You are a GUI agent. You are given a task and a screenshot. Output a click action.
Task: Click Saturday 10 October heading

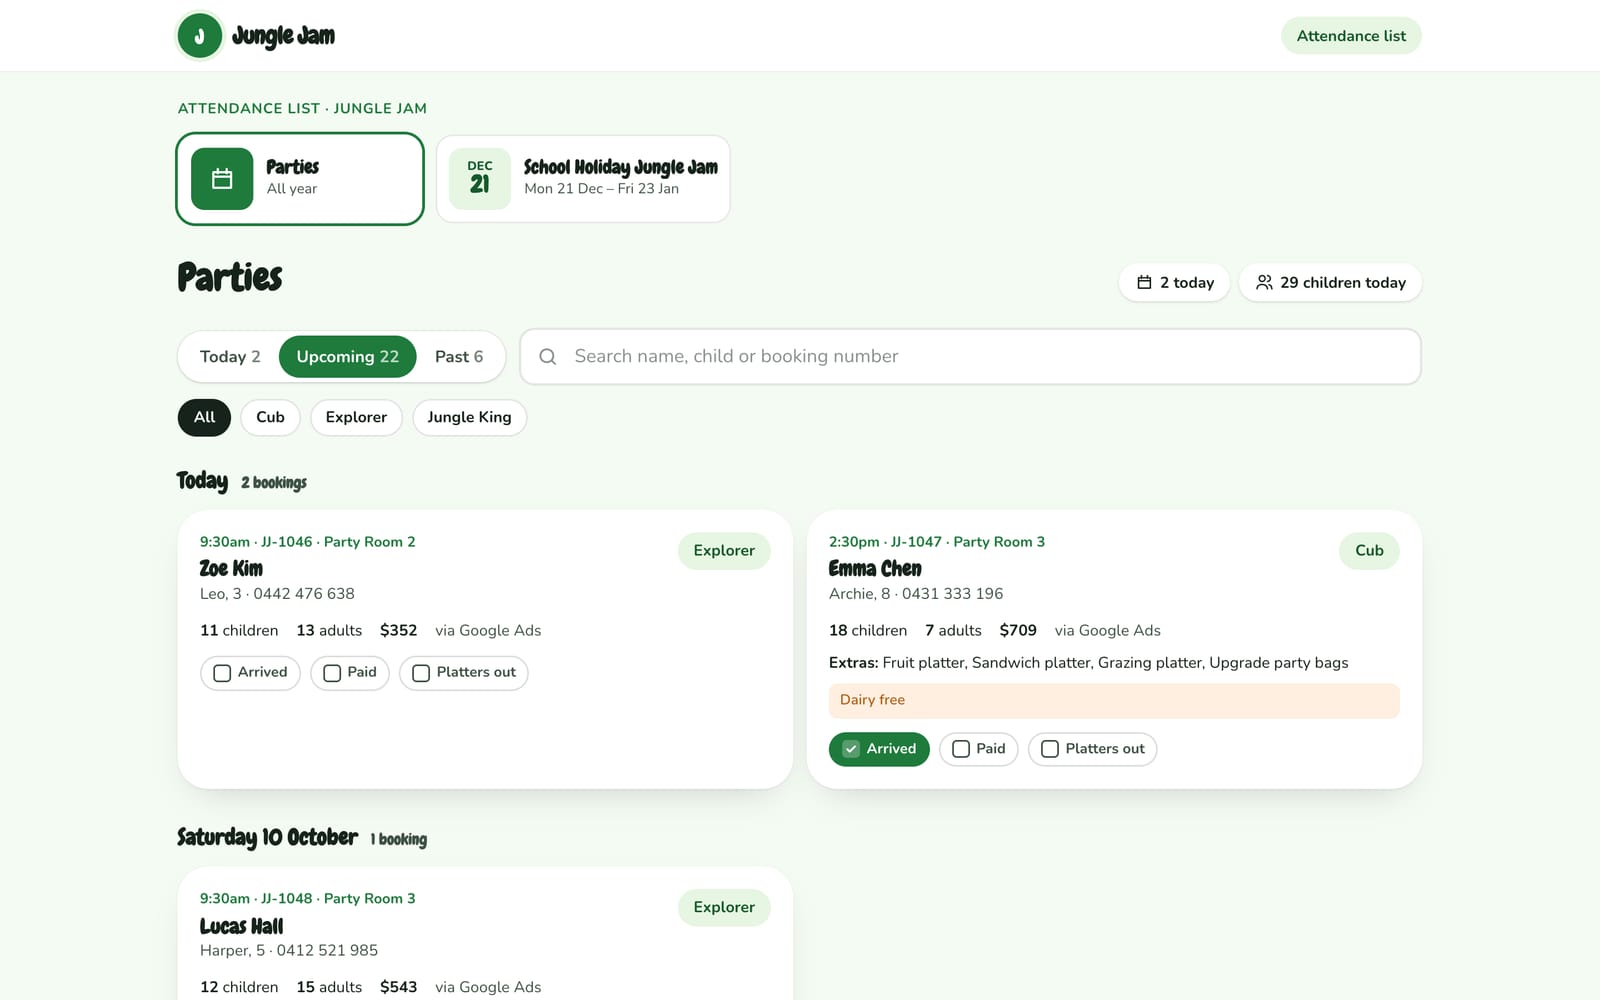267,838
